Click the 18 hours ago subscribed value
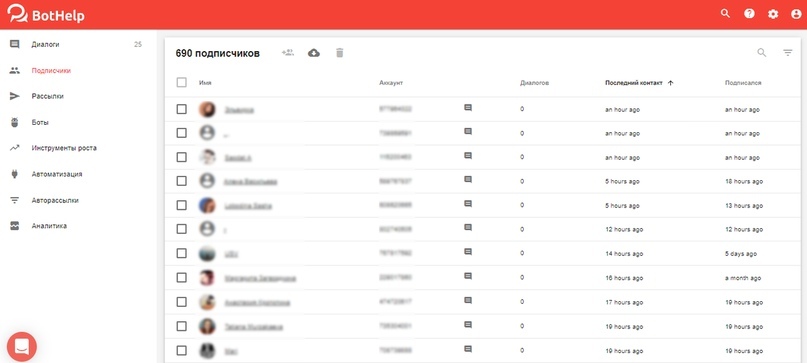The width and height of the screenshot is (807, 363). tap(744, 182)
